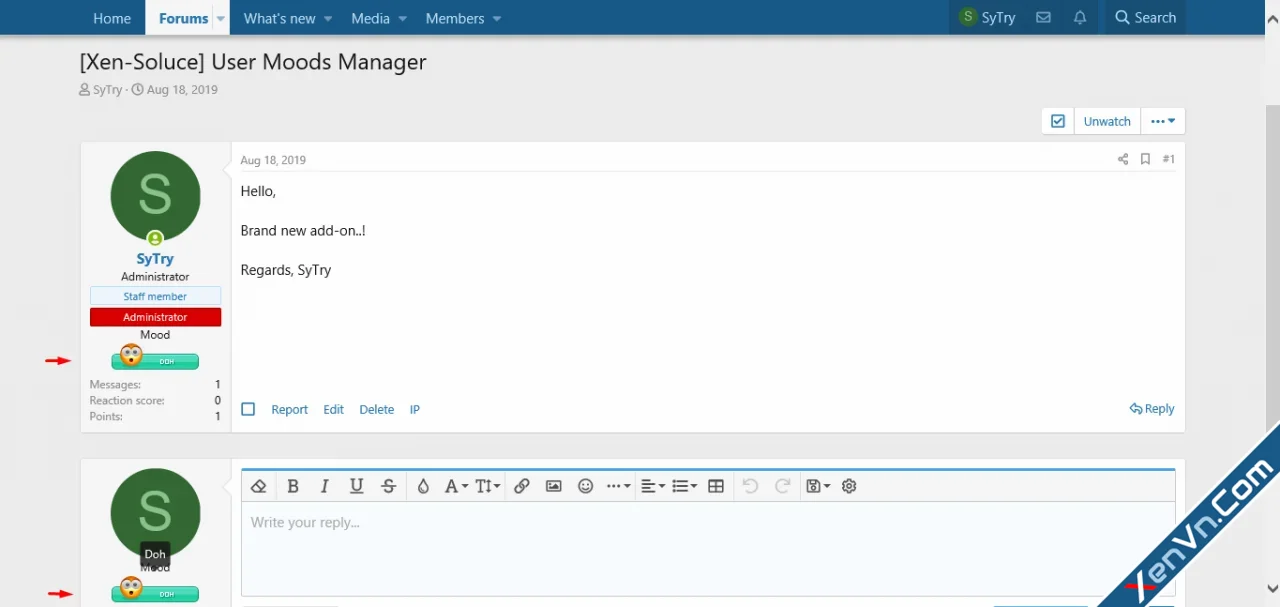Expand the What's new dropdown arrow
This screenshot has width=1280, height=607.
click(329, 18)
